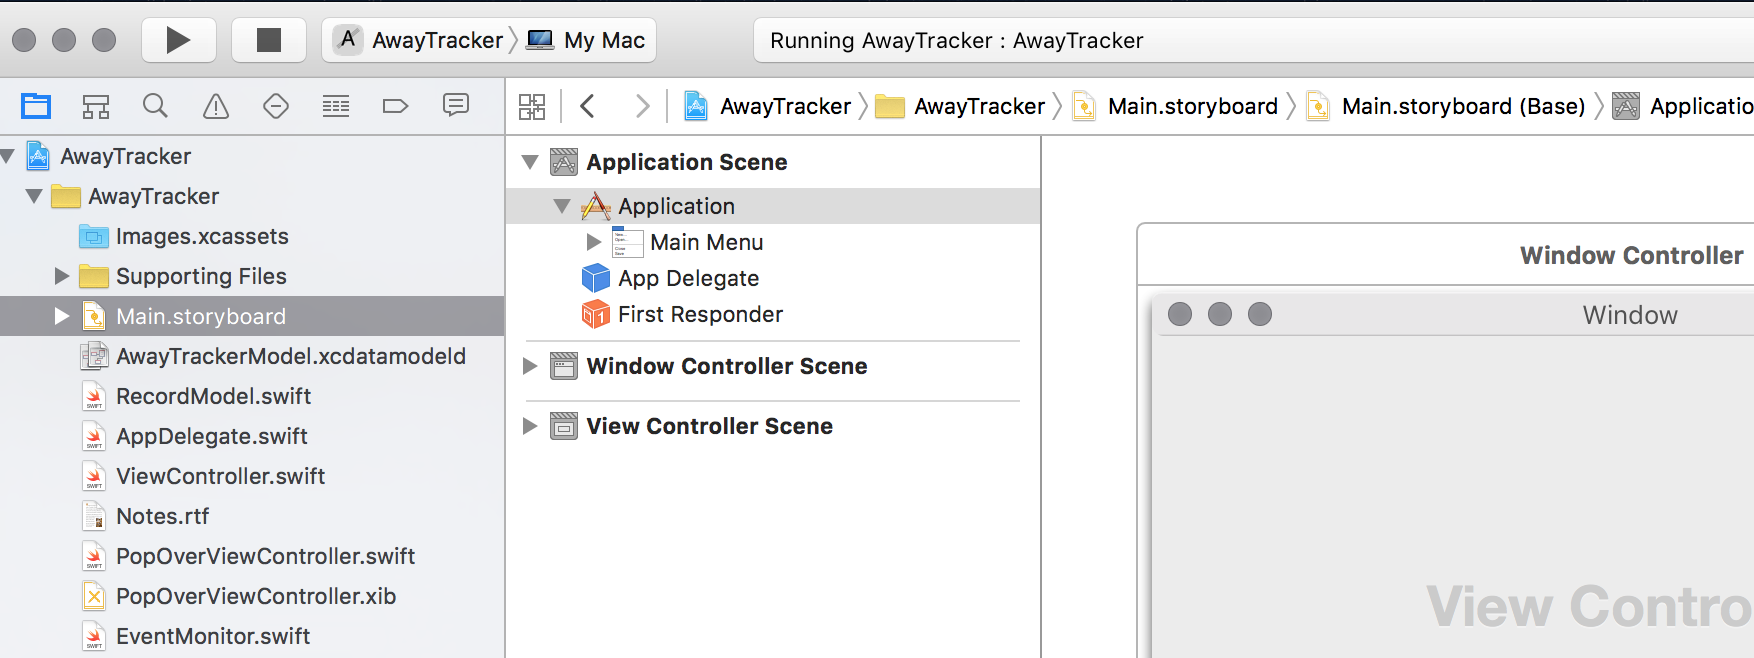Choose the My Mac run destination
The width and height of the screenshot is (1754, 658).
coord(586,40)
